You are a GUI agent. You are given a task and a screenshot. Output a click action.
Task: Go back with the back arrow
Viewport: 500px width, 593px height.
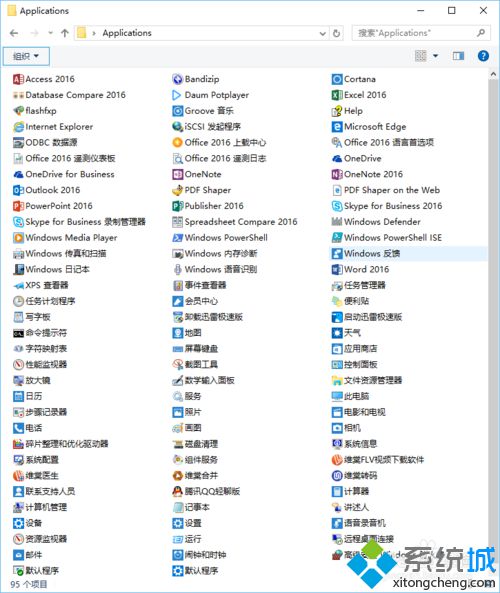14,33
